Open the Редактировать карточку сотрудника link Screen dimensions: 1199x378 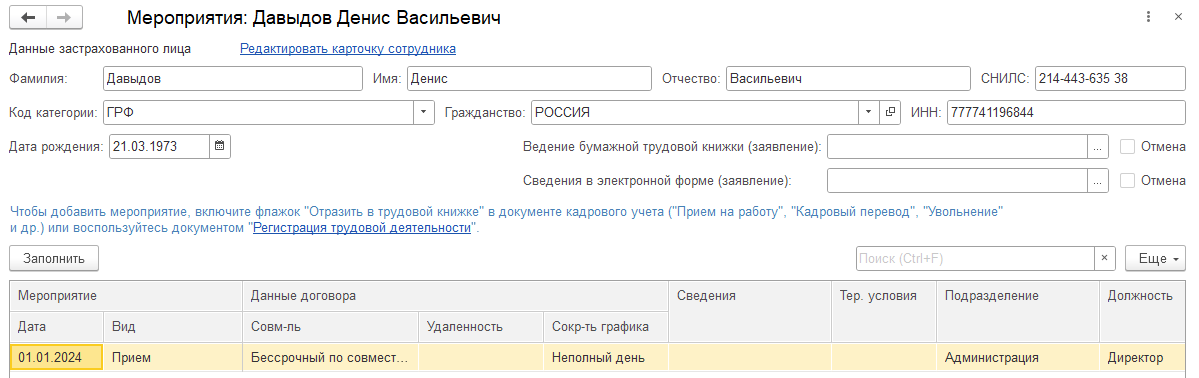(x=348, y=48)
